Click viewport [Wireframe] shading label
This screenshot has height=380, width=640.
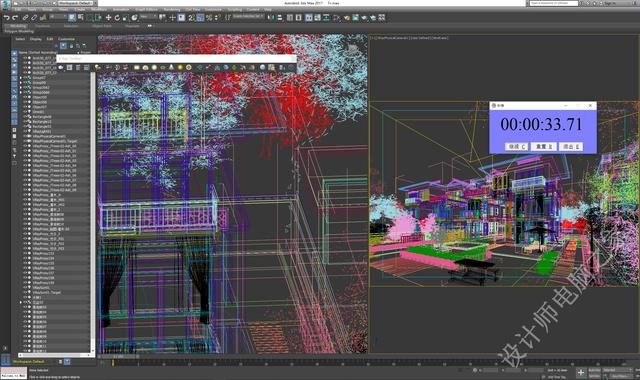pyautogui.click(x=440, y=38)
